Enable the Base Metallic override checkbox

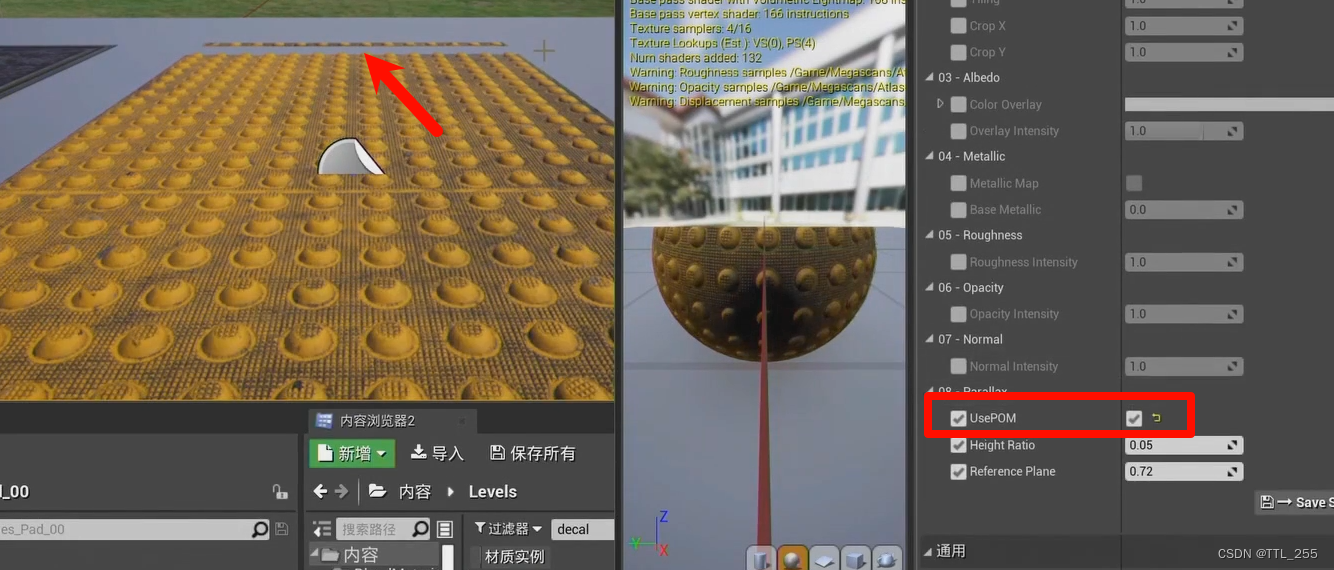pyautogui.click(x=958, y=209)
